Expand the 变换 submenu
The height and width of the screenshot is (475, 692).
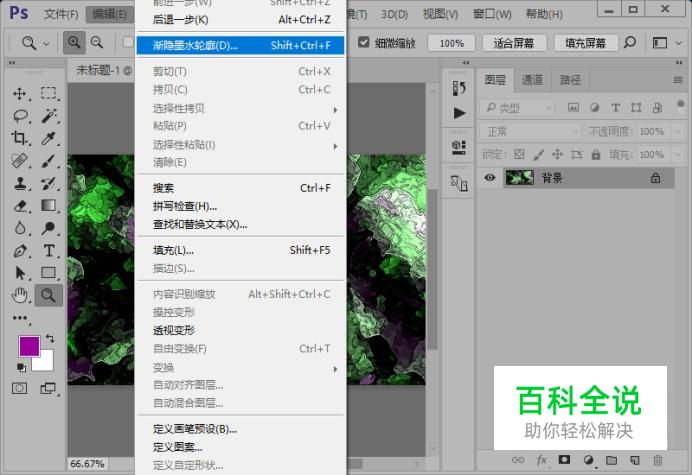241,367
